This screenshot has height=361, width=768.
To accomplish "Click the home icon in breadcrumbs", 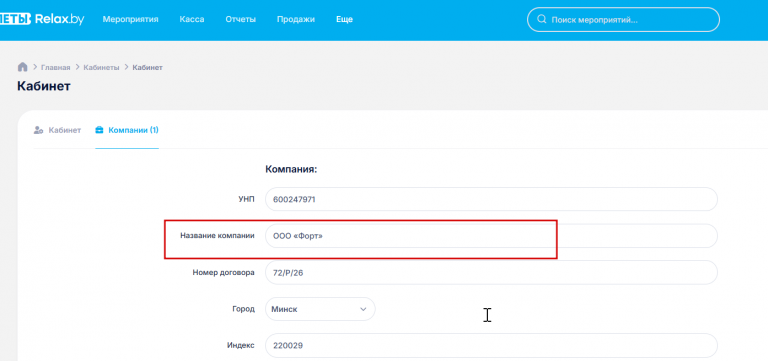I will pos(23,67).
